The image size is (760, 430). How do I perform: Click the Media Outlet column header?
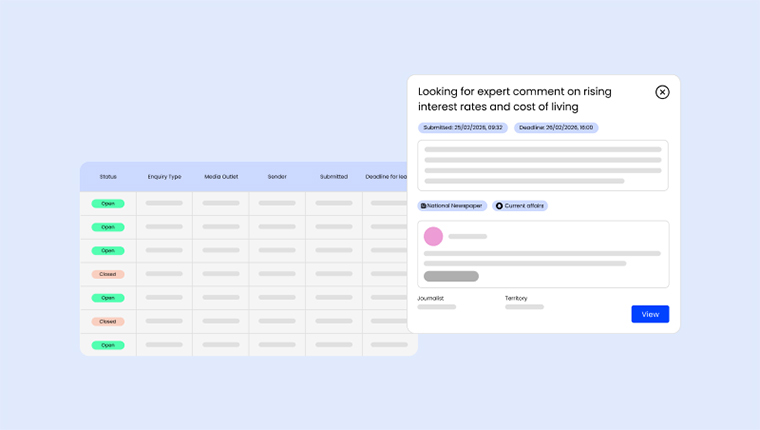(221, 177)
